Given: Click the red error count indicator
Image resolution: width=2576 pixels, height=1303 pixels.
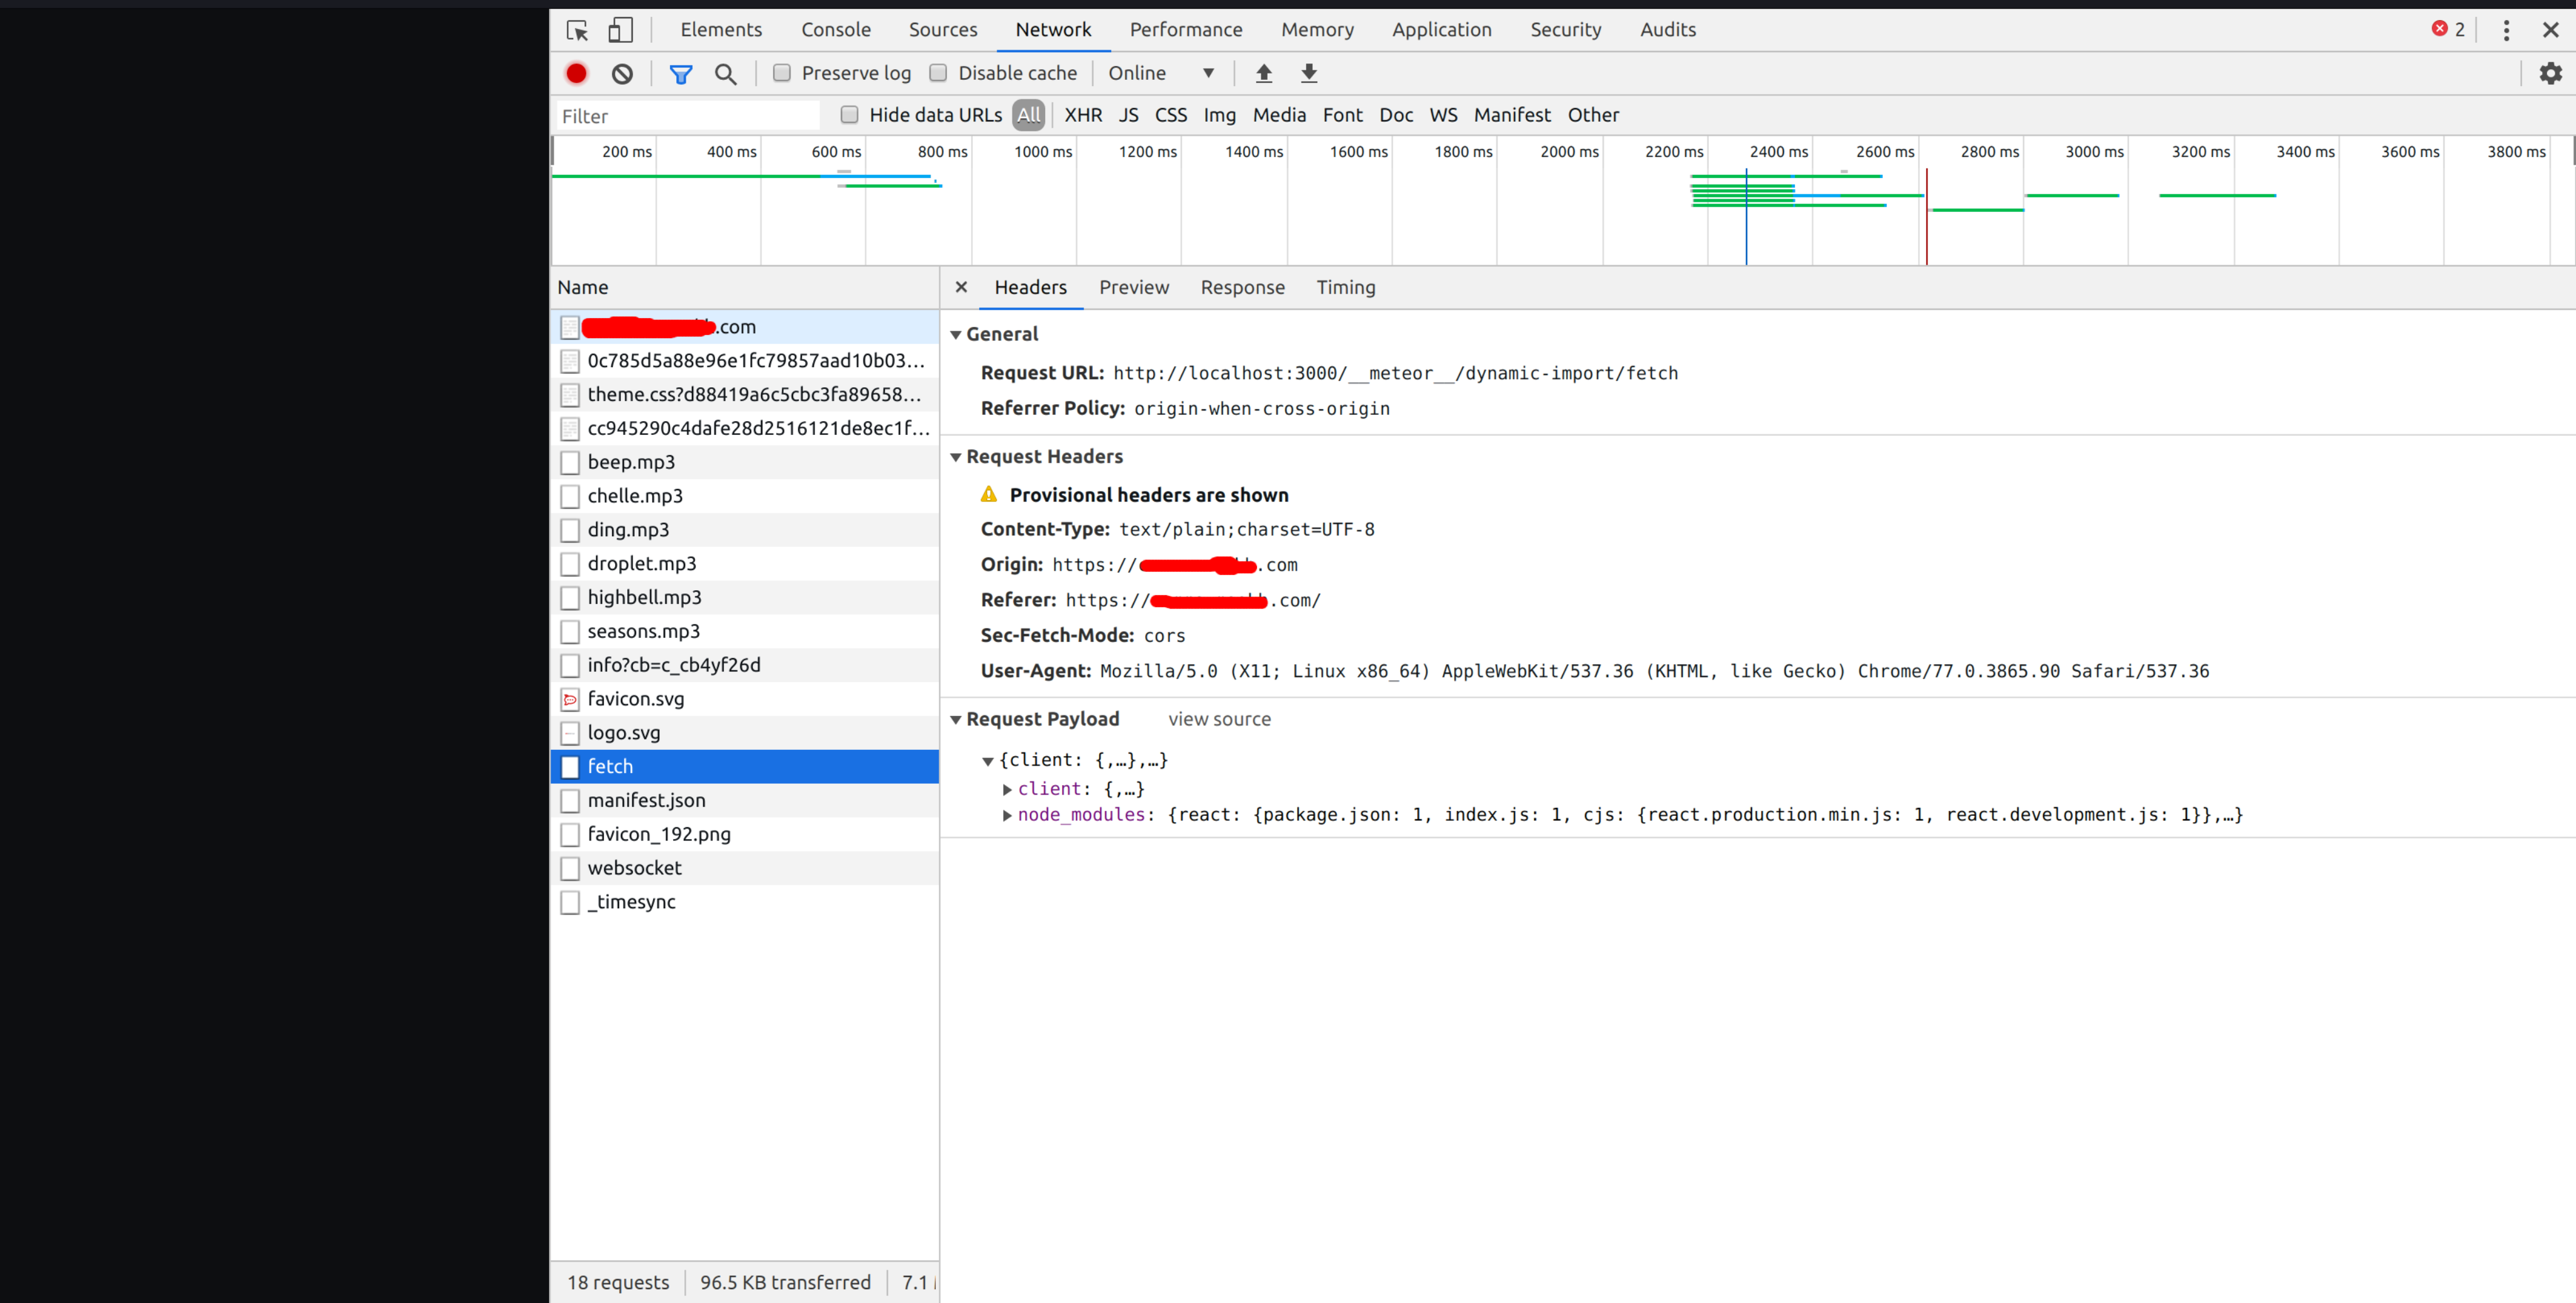Looking at the screenshot, I should point(2448,29).
